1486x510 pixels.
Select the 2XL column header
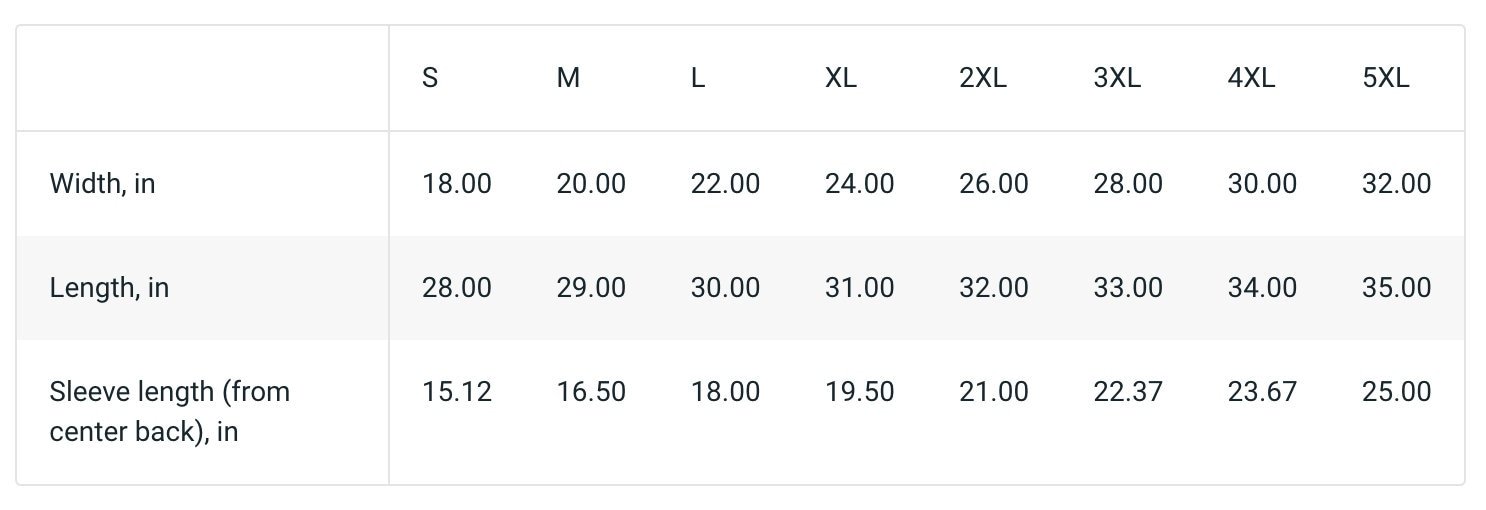(x=983, y=78)
